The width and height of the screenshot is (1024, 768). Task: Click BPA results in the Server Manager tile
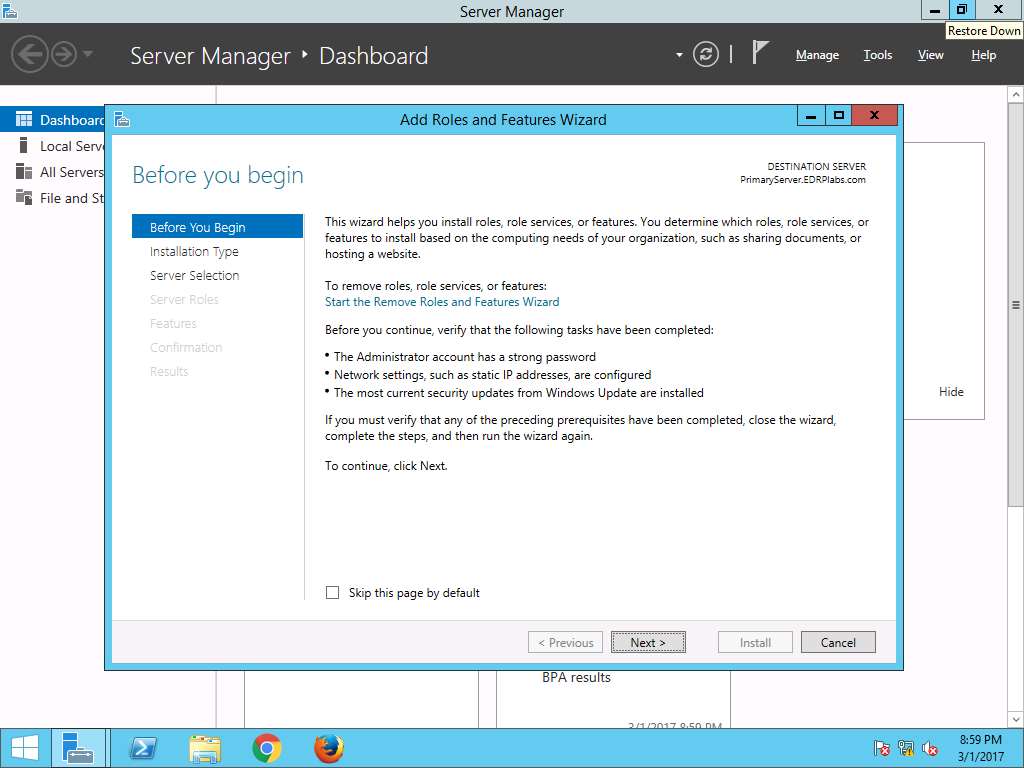click(x=576, y=678)
